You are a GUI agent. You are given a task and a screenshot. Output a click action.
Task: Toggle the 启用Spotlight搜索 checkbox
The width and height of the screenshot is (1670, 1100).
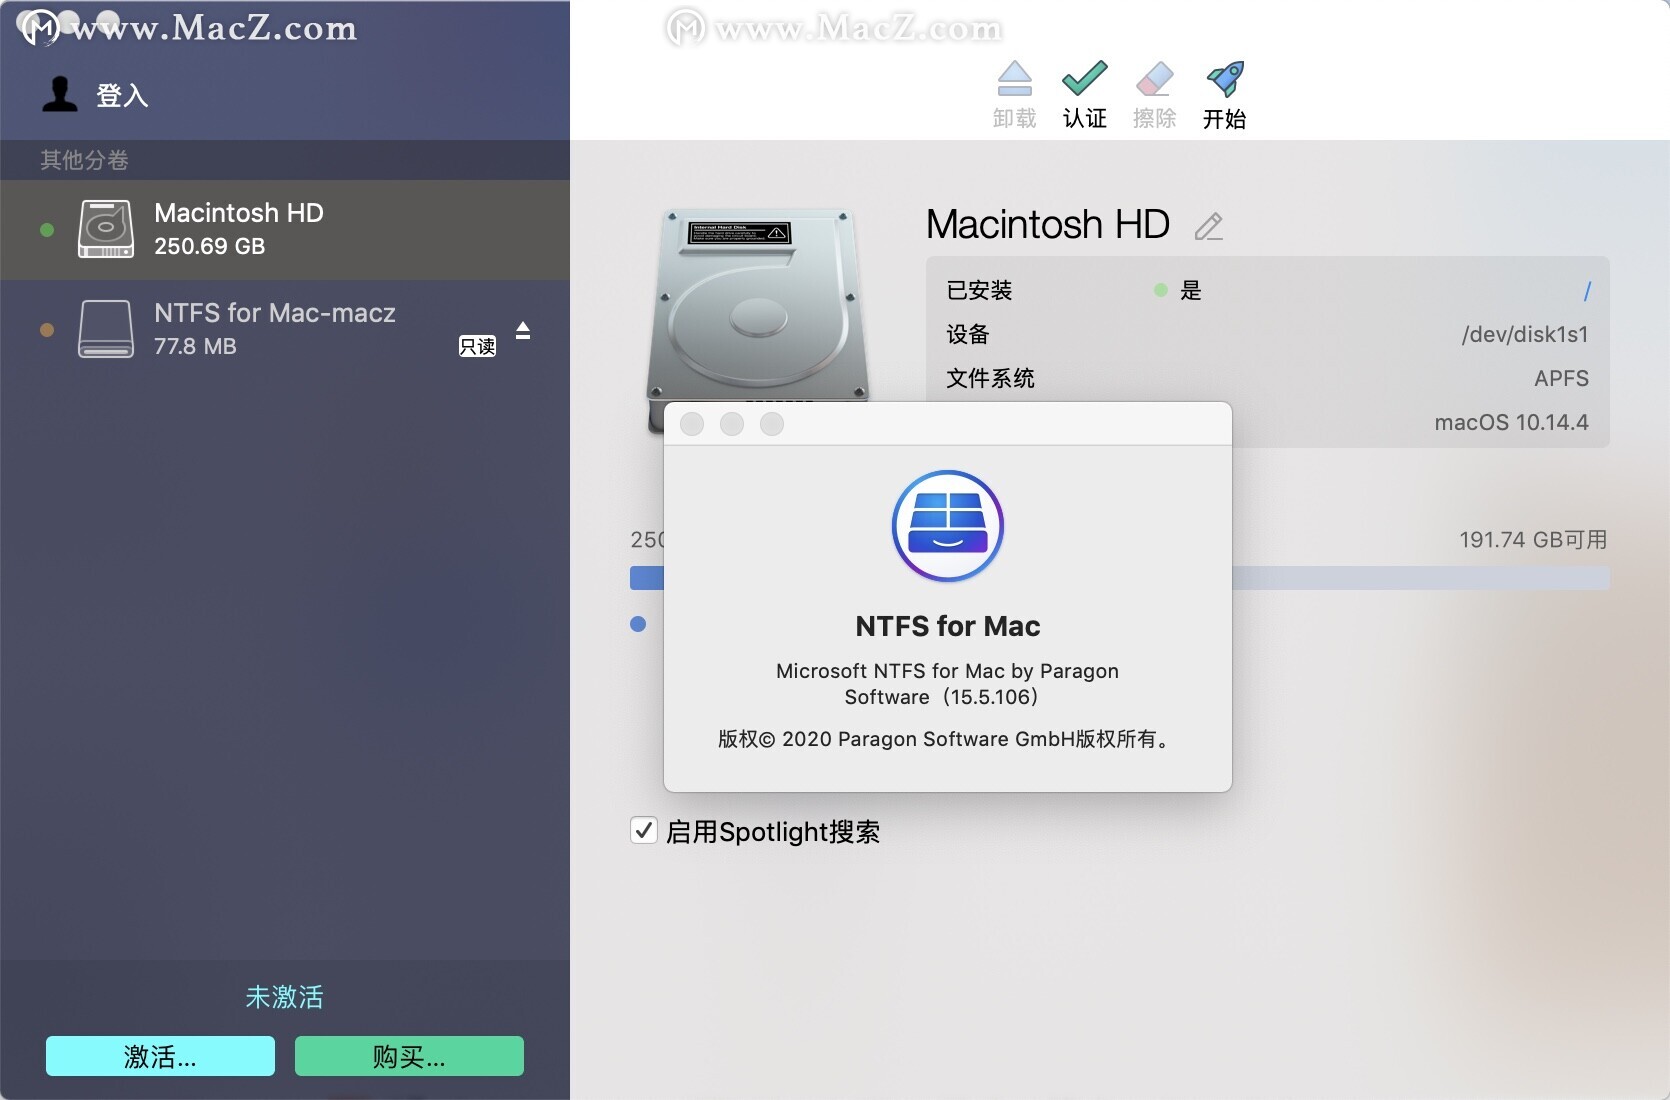(x=643, y=830)
